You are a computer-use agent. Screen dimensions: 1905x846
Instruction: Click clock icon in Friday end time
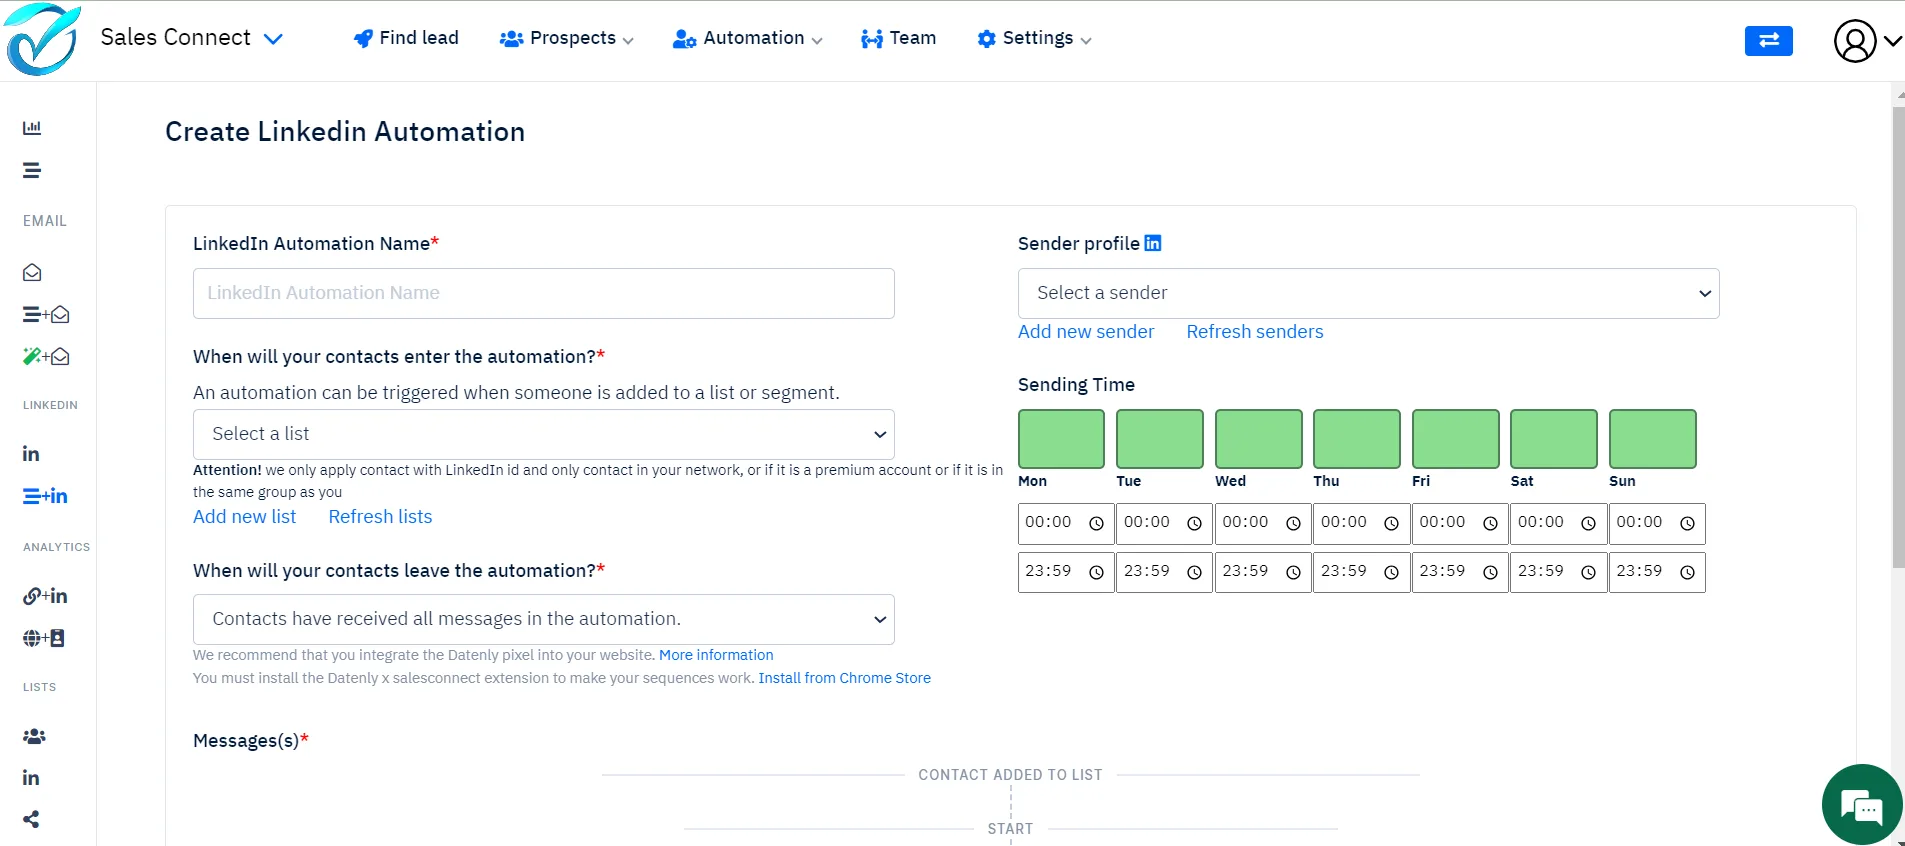tap(1490, 572)
